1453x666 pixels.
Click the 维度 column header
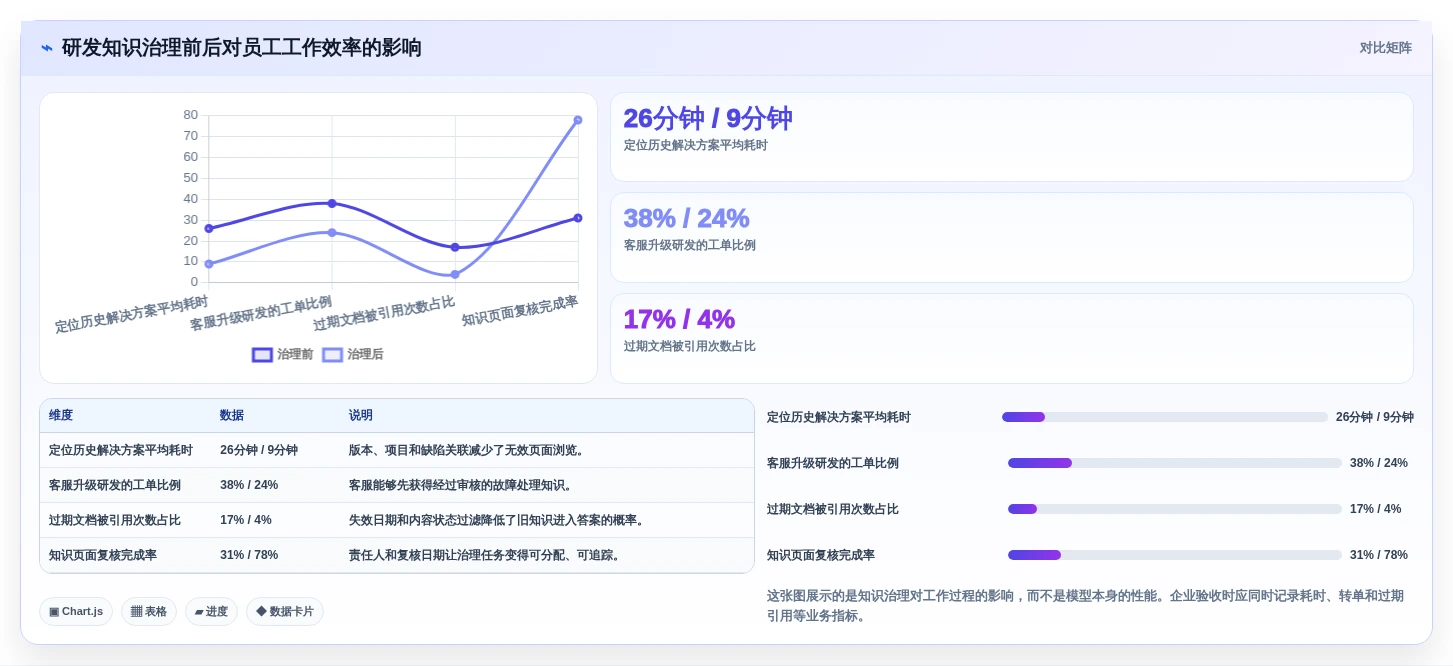[61, 415]
